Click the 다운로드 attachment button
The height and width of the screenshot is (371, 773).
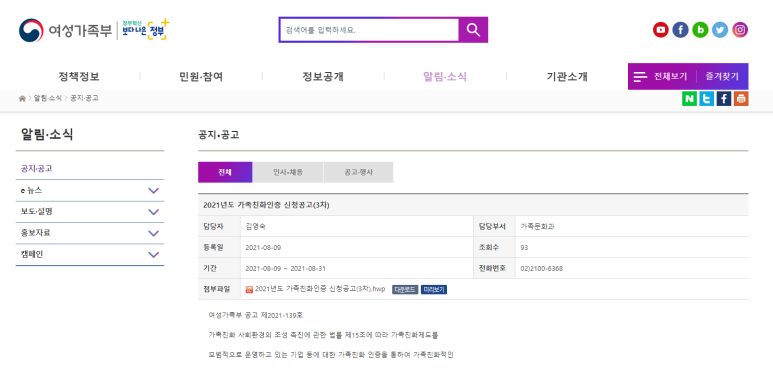405,290
